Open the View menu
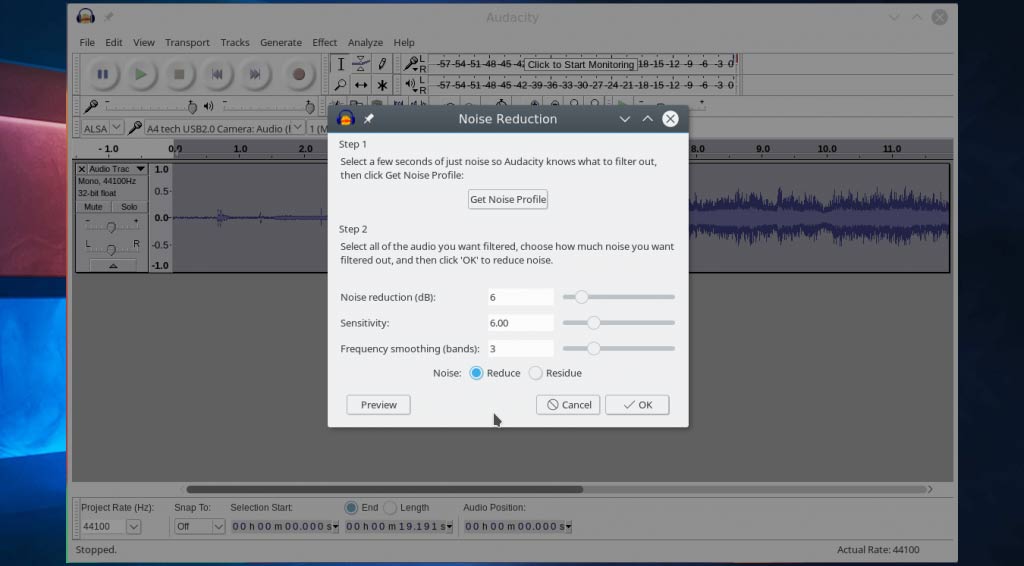 tap(144, 42)
